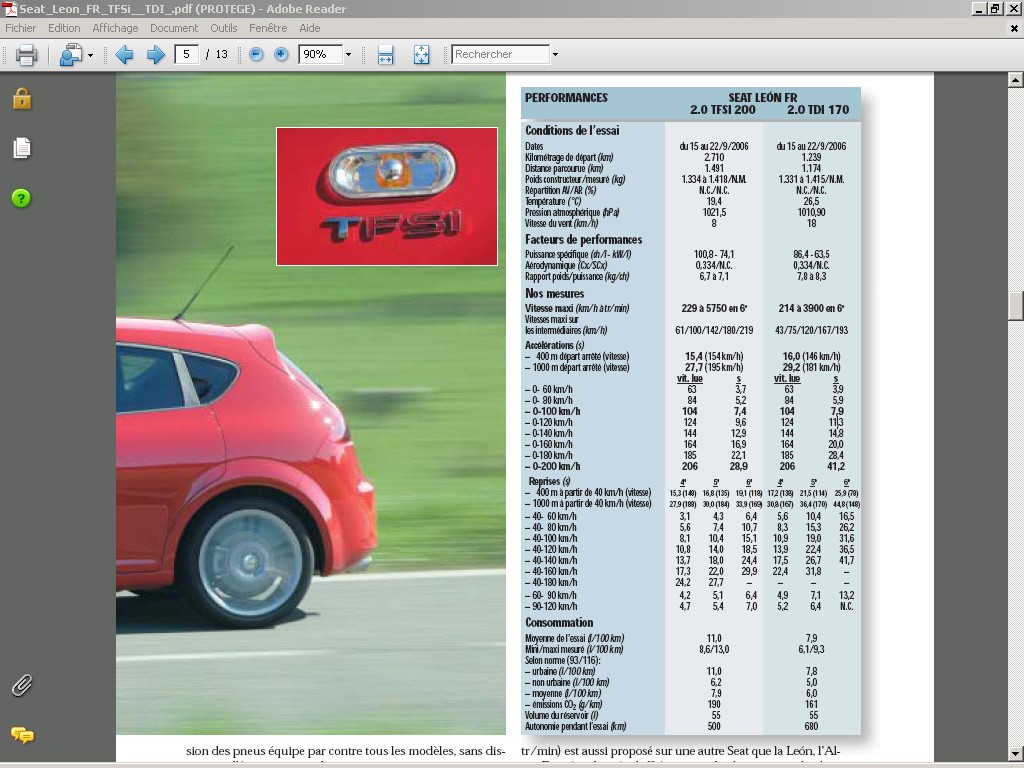1024x768 pixels.
Task: Expand the collaboration tool dropdown arrow
Action: [x=90, y=55]
